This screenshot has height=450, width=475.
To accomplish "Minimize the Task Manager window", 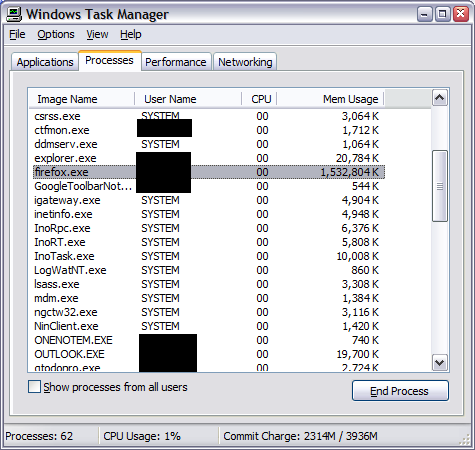I will [x=424, y=14].
